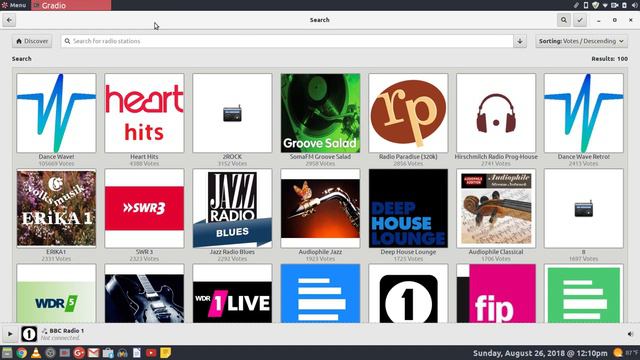Open the system tray battery icon
This screenshot has width=640, height=360.
tap(624, 5)
